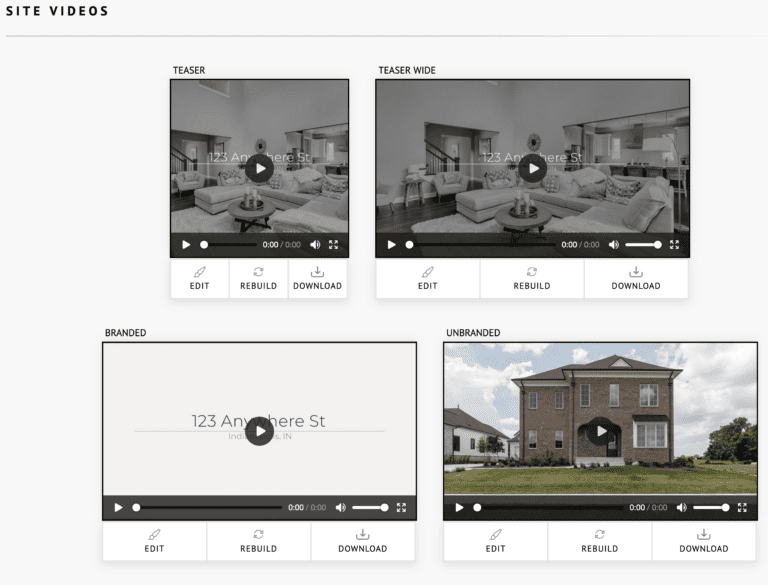This screenshot has height=585, width=768.
Task: Play the Teaser video using center play icon
Action: [x=259, y=168]
